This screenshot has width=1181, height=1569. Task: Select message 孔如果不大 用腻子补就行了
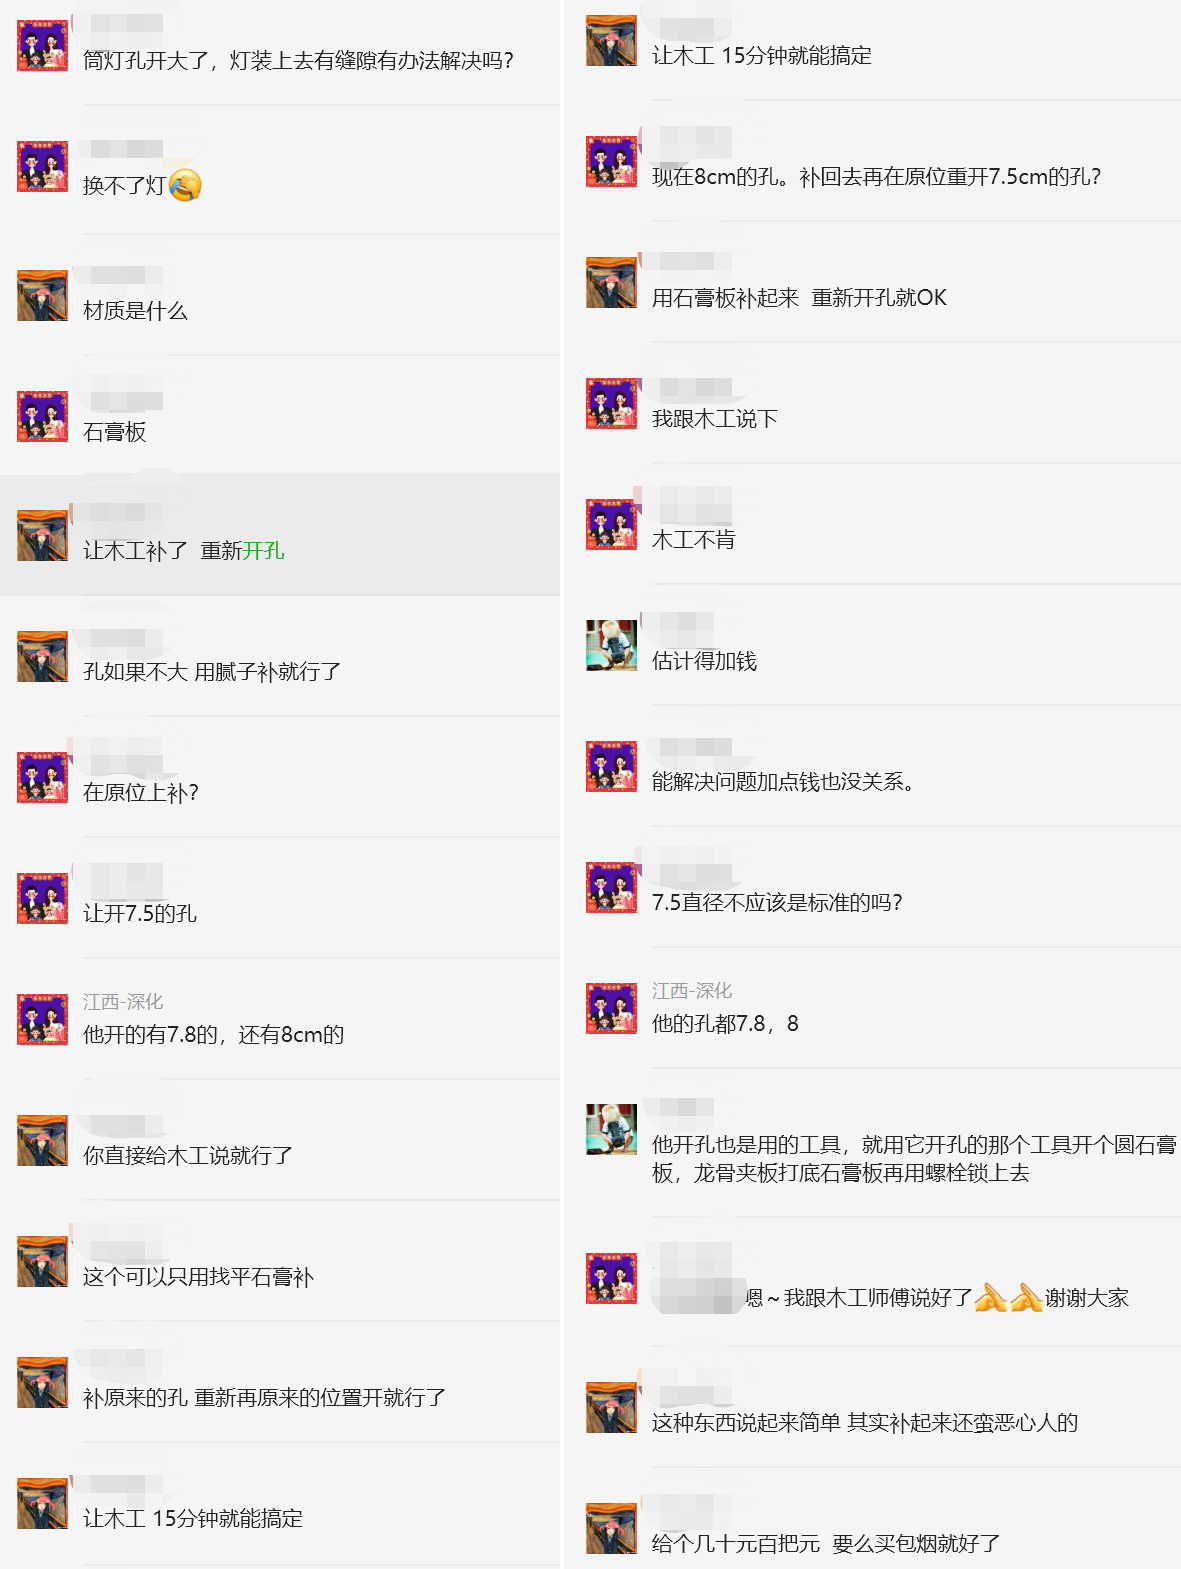[x=212, y=672]
